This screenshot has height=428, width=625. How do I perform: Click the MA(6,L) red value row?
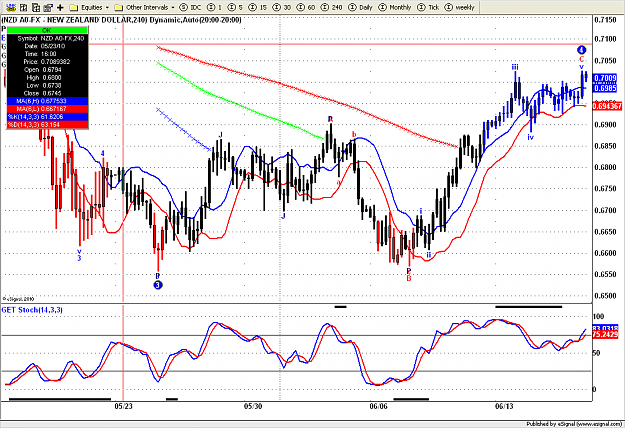(47, 109)
